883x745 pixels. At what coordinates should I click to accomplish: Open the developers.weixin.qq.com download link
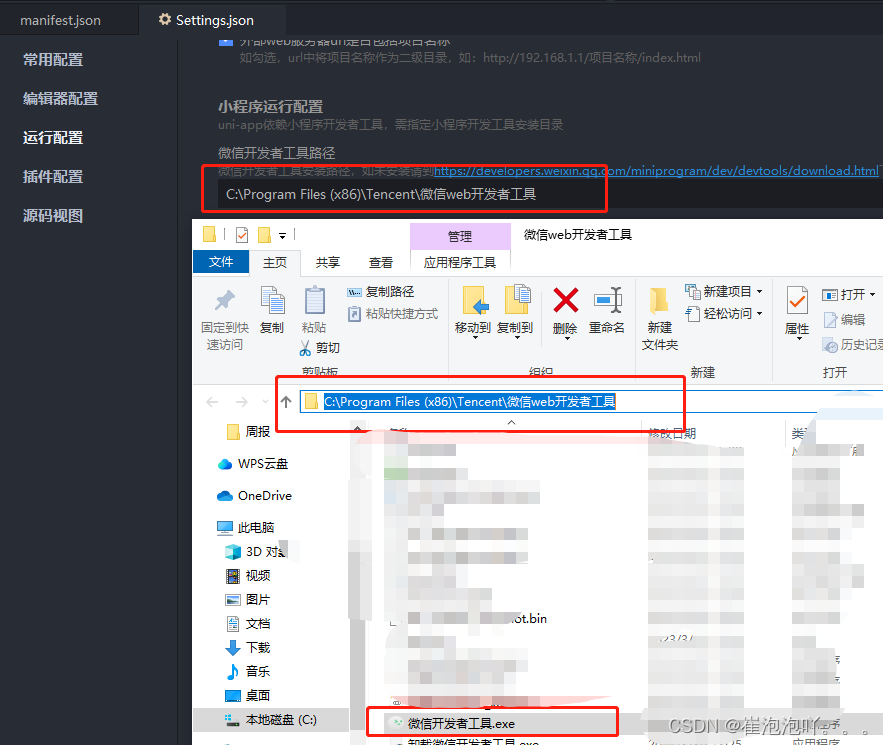pyautogui.click(x=656, y=171)
